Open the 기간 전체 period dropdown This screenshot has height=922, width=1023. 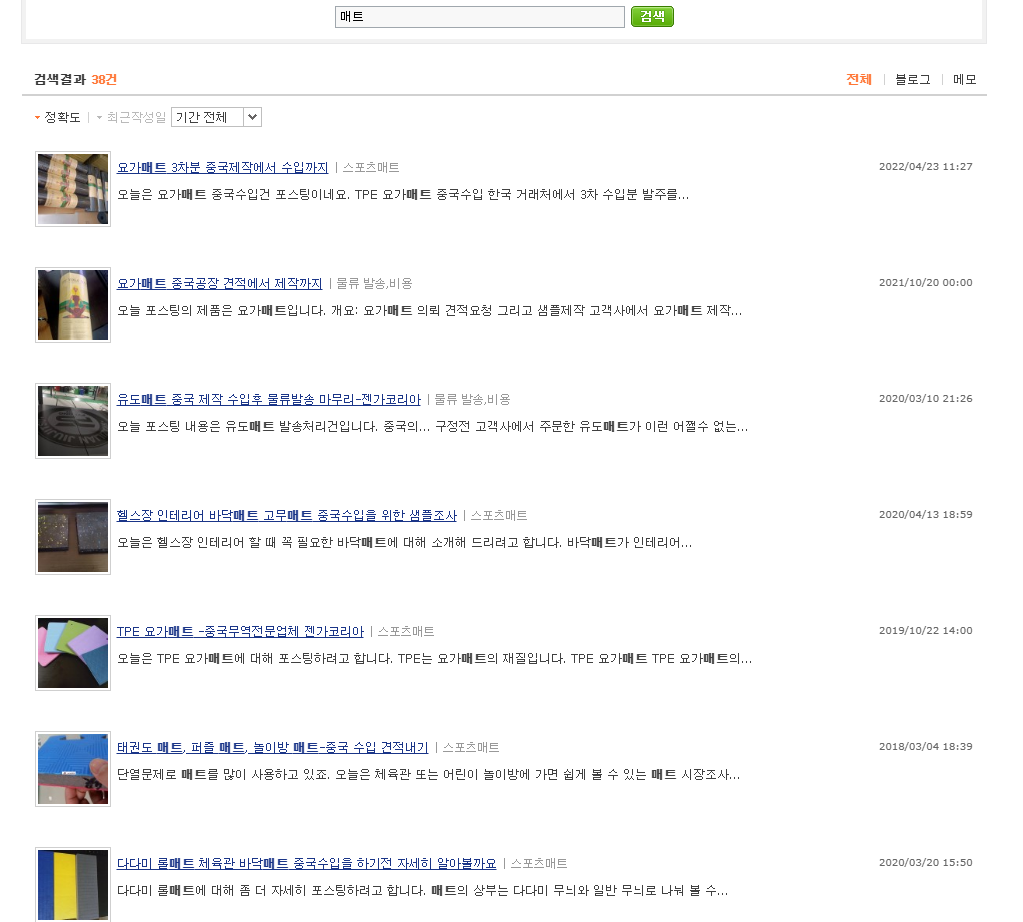click(216, 117)
